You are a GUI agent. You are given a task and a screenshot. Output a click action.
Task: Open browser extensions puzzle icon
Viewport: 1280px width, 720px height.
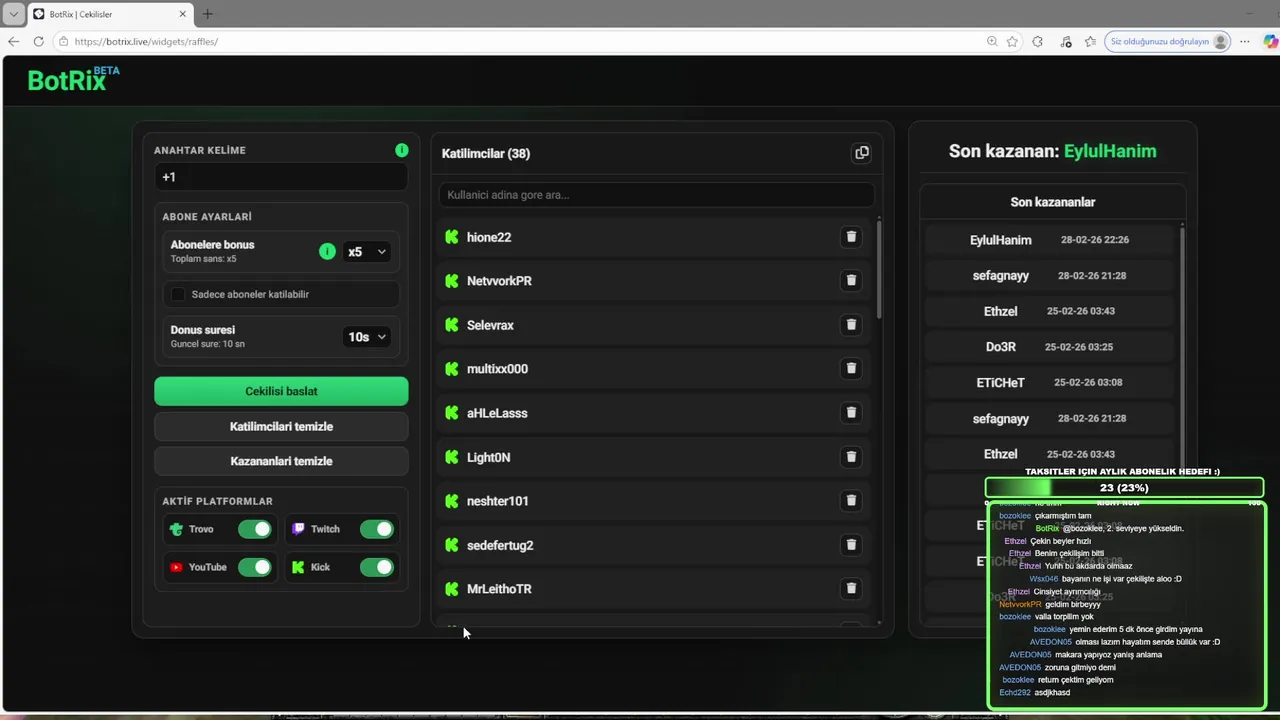click(x=1038, y=41)
